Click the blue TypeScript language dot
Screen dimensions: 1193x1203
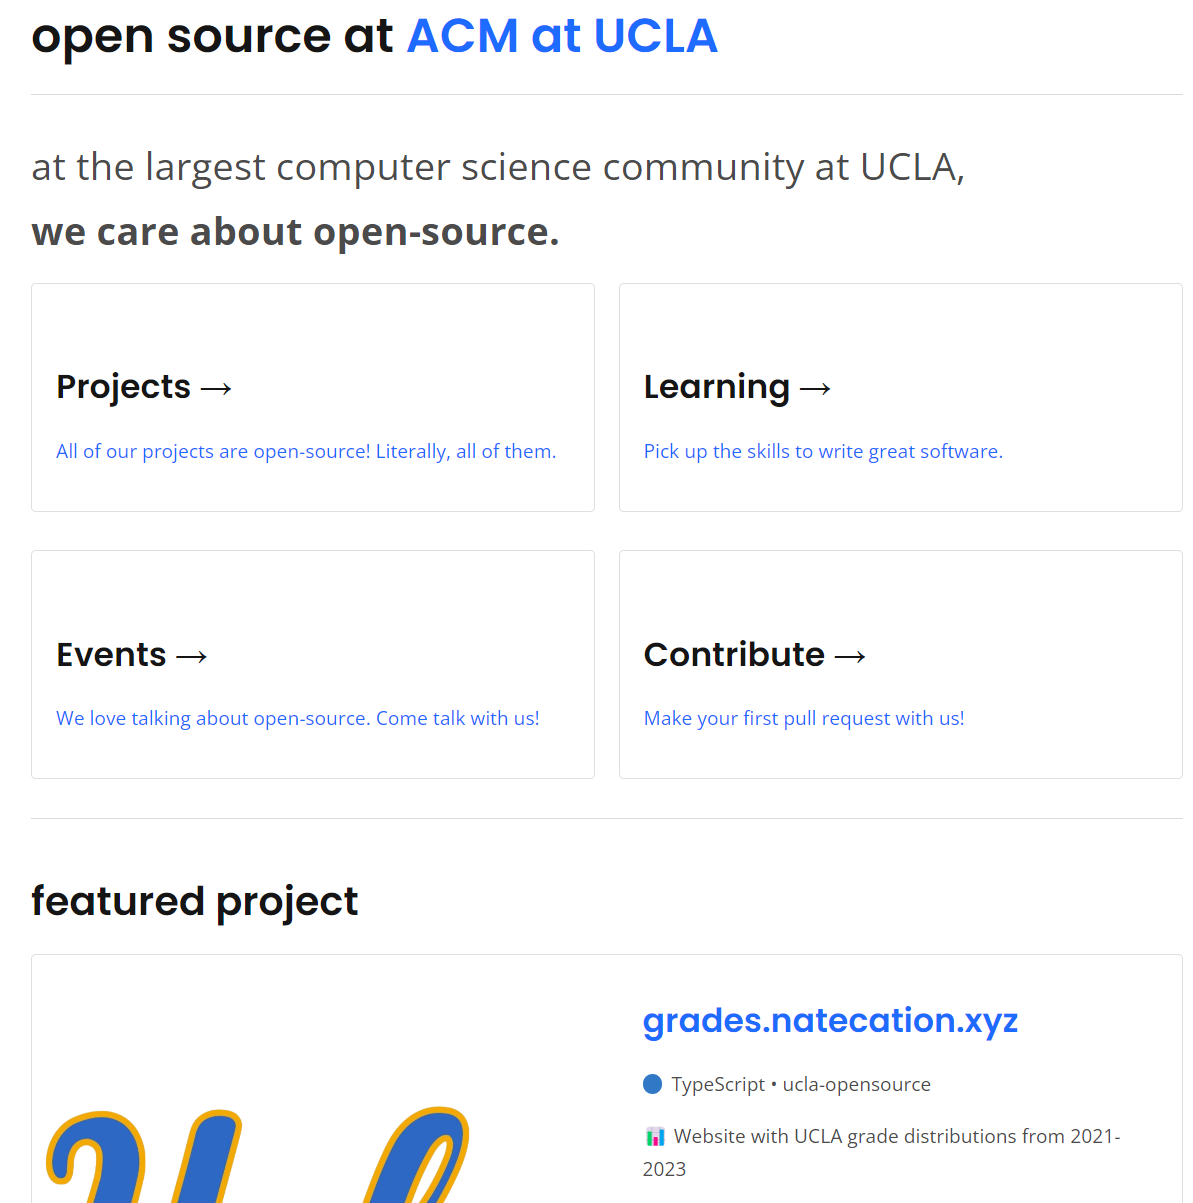point(652,1083)
